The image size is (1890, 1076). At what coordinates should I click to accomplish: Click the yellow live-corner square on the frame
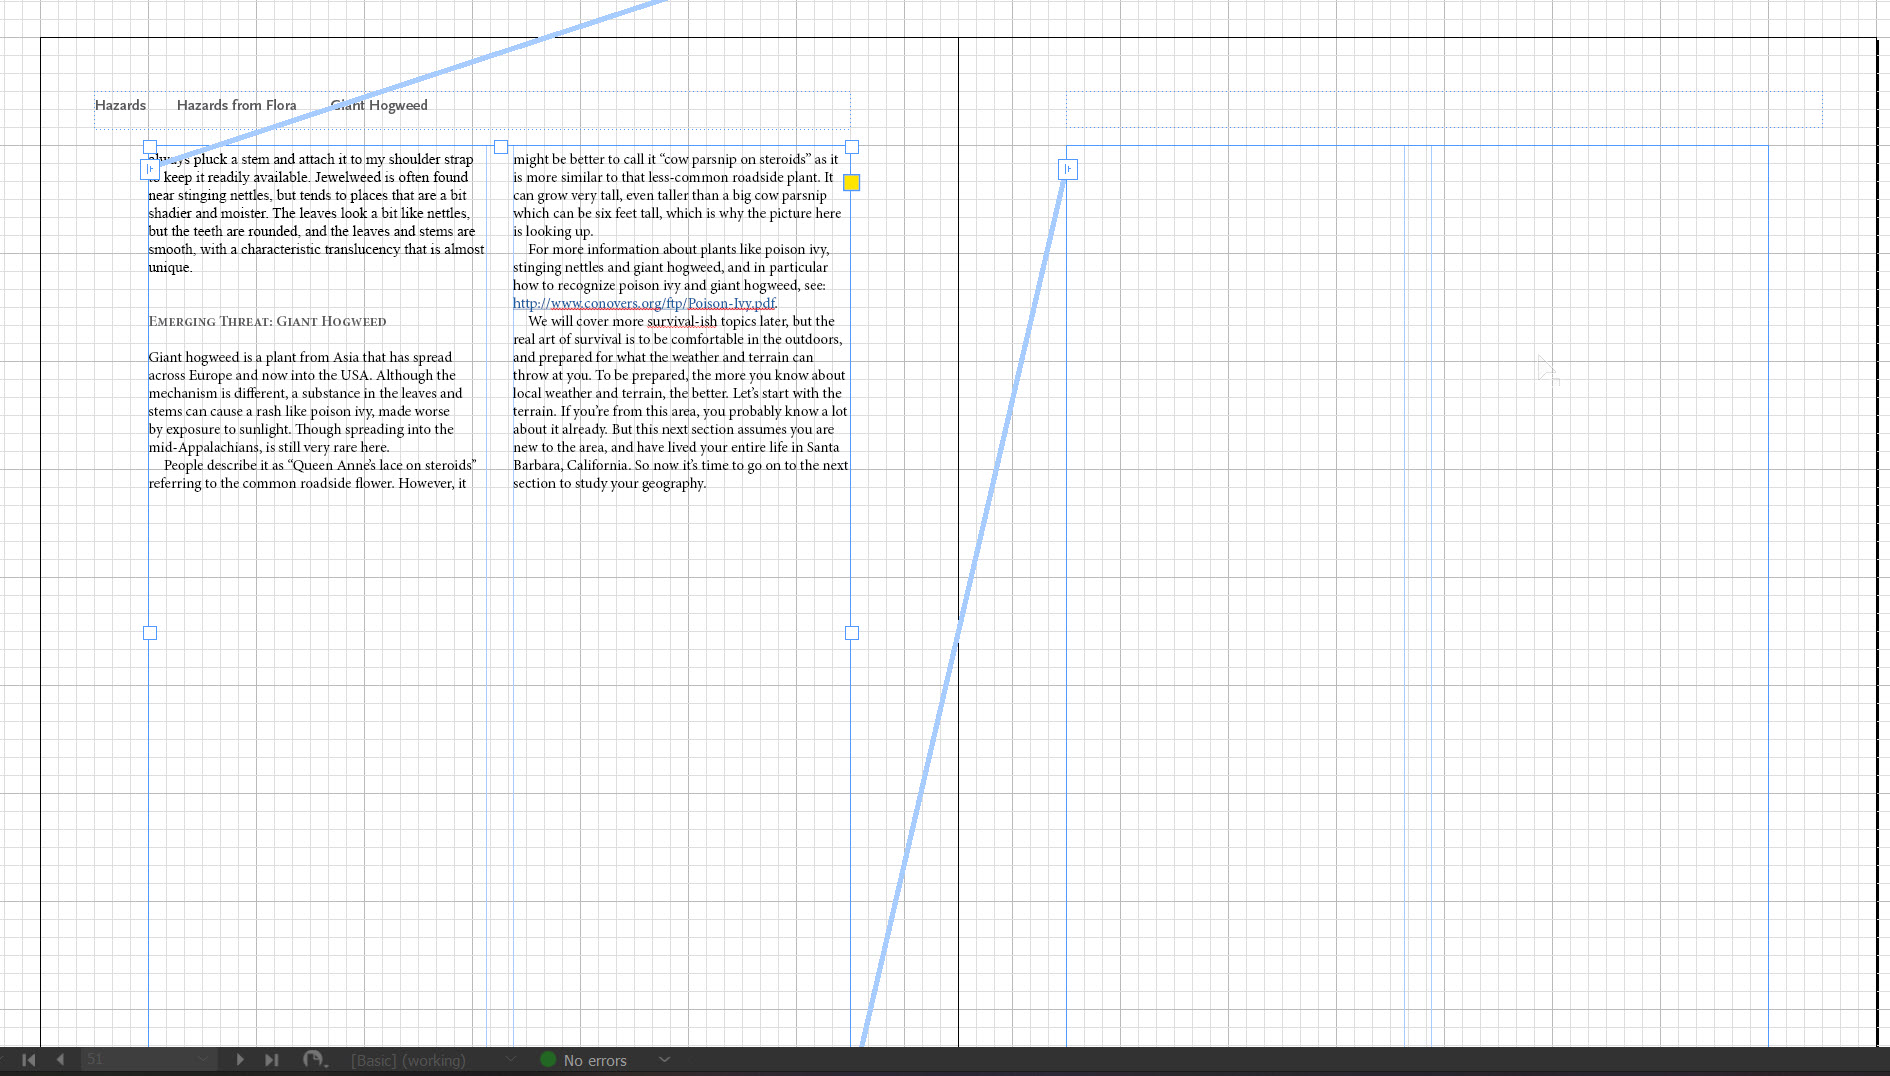coord(851,183)
